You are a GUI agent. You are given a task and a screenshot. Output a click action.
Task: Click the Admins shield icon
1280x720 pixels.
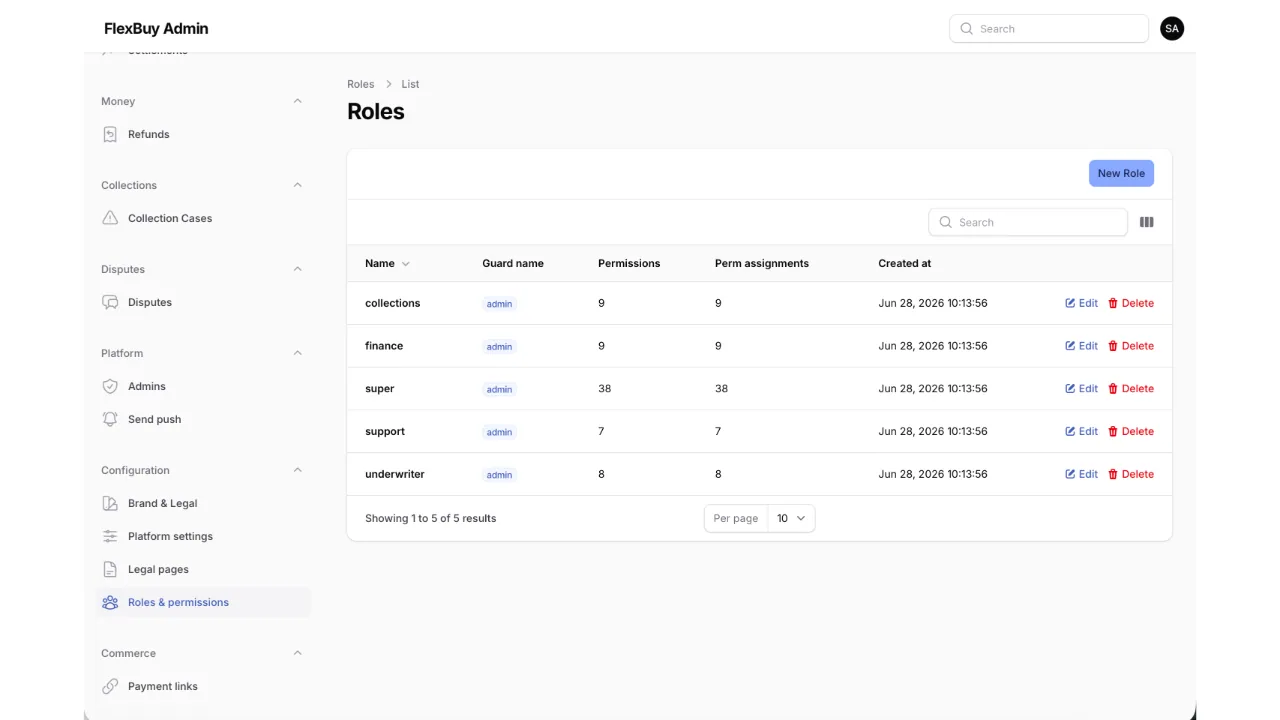110,386
